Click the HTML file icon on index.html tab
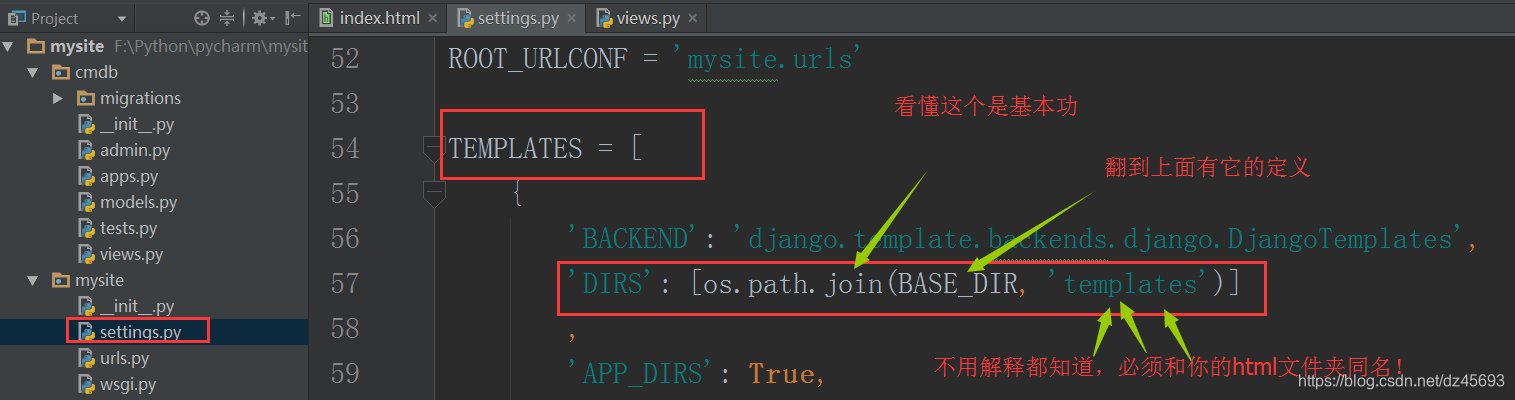This screenshot has height=400, width=1515. click(x=327, y=18)
